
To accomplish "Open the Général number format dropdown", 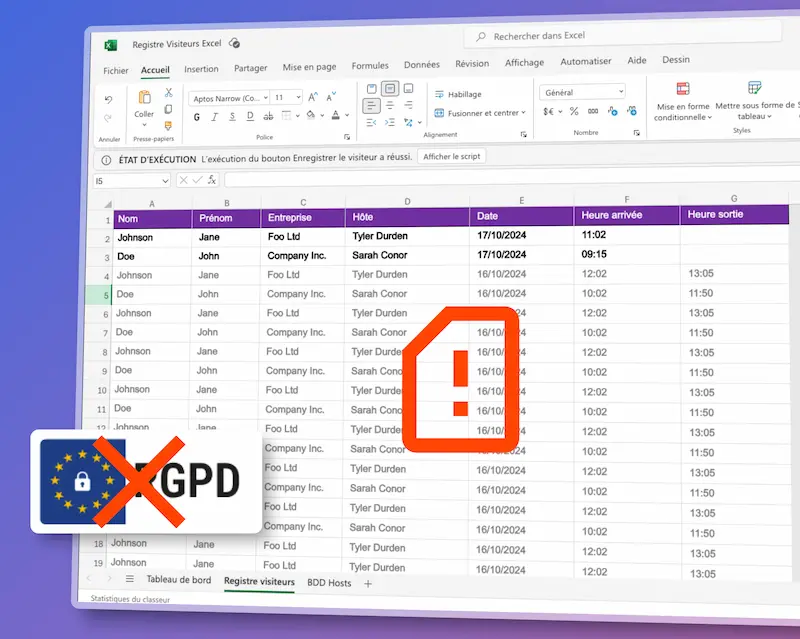I will (x=582, y=92).
